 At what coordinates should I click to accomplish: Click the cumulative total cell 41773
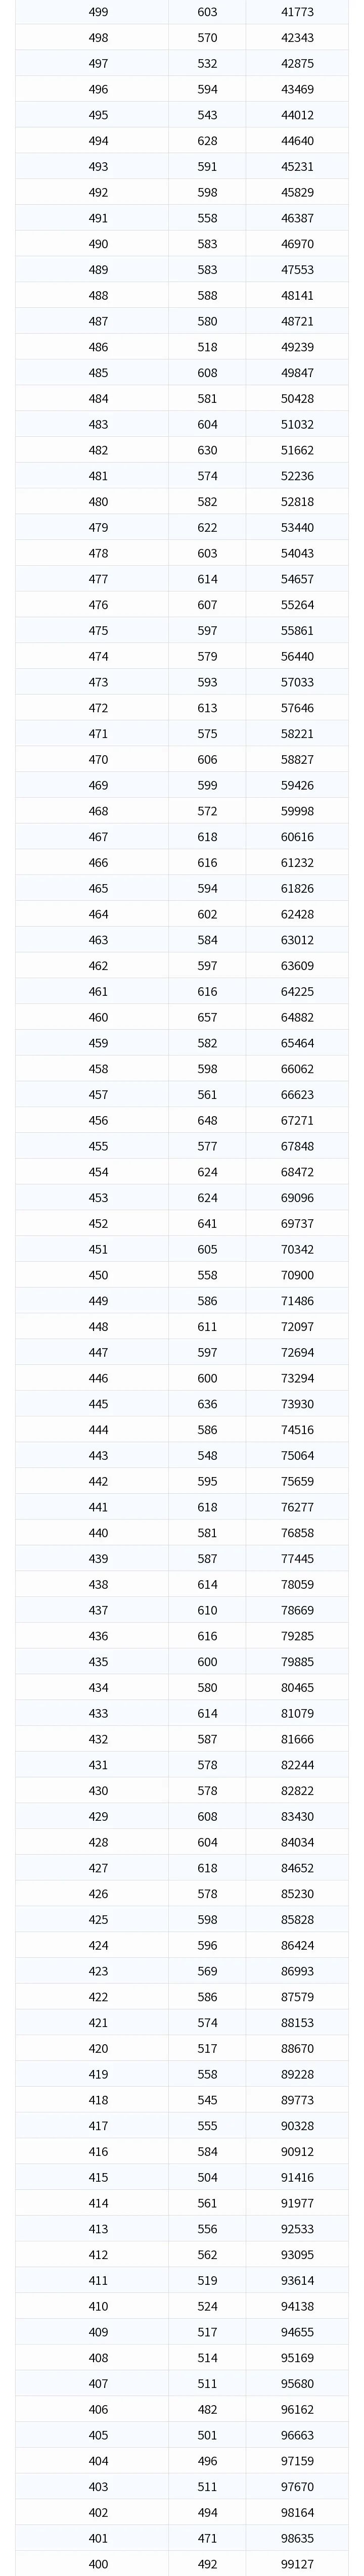pos(297,12)
